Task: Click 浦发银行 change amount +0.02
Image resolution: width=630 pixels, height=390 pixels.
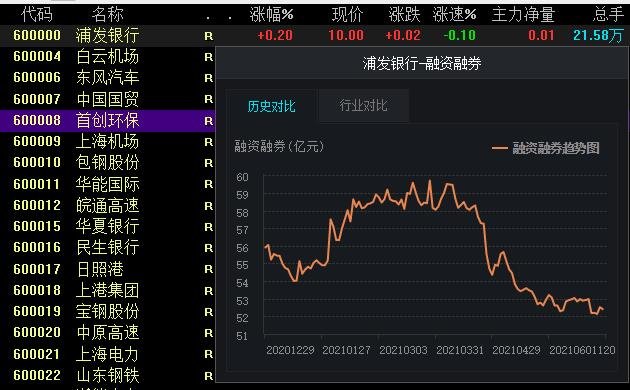Action: [403, 35]
